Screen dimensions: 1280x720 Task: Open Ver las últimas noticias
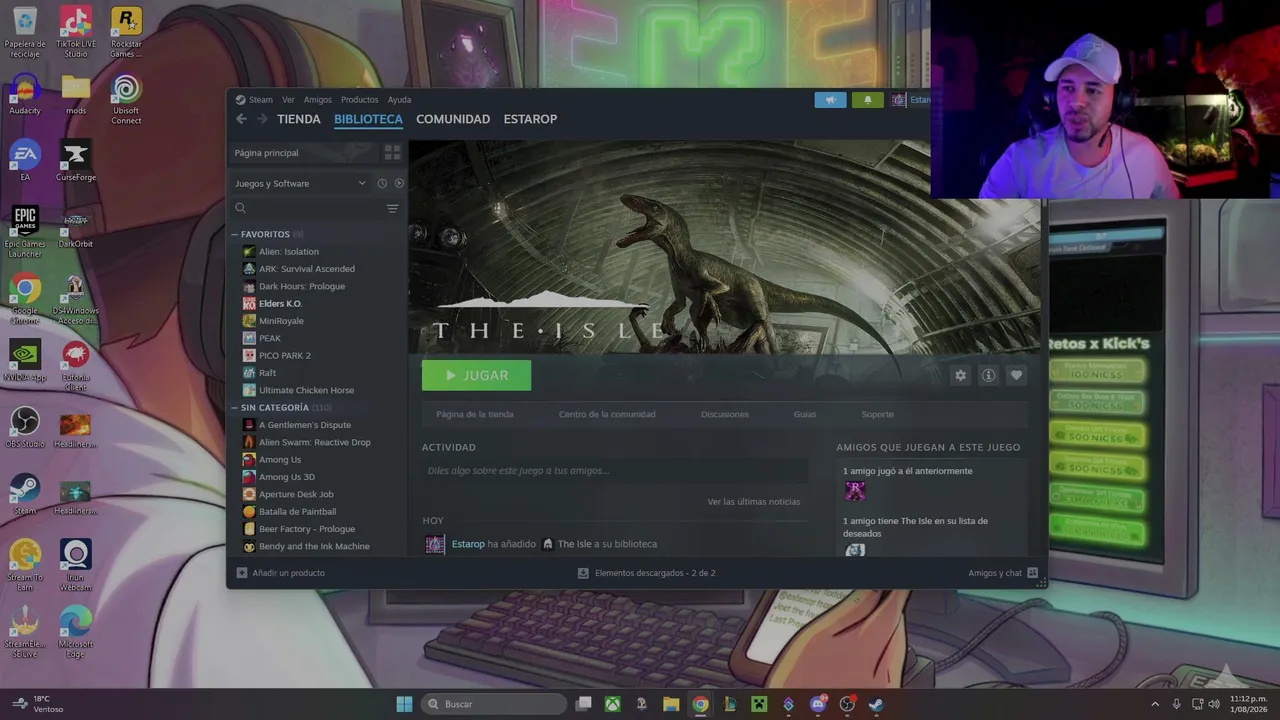(x=753, y=502)
